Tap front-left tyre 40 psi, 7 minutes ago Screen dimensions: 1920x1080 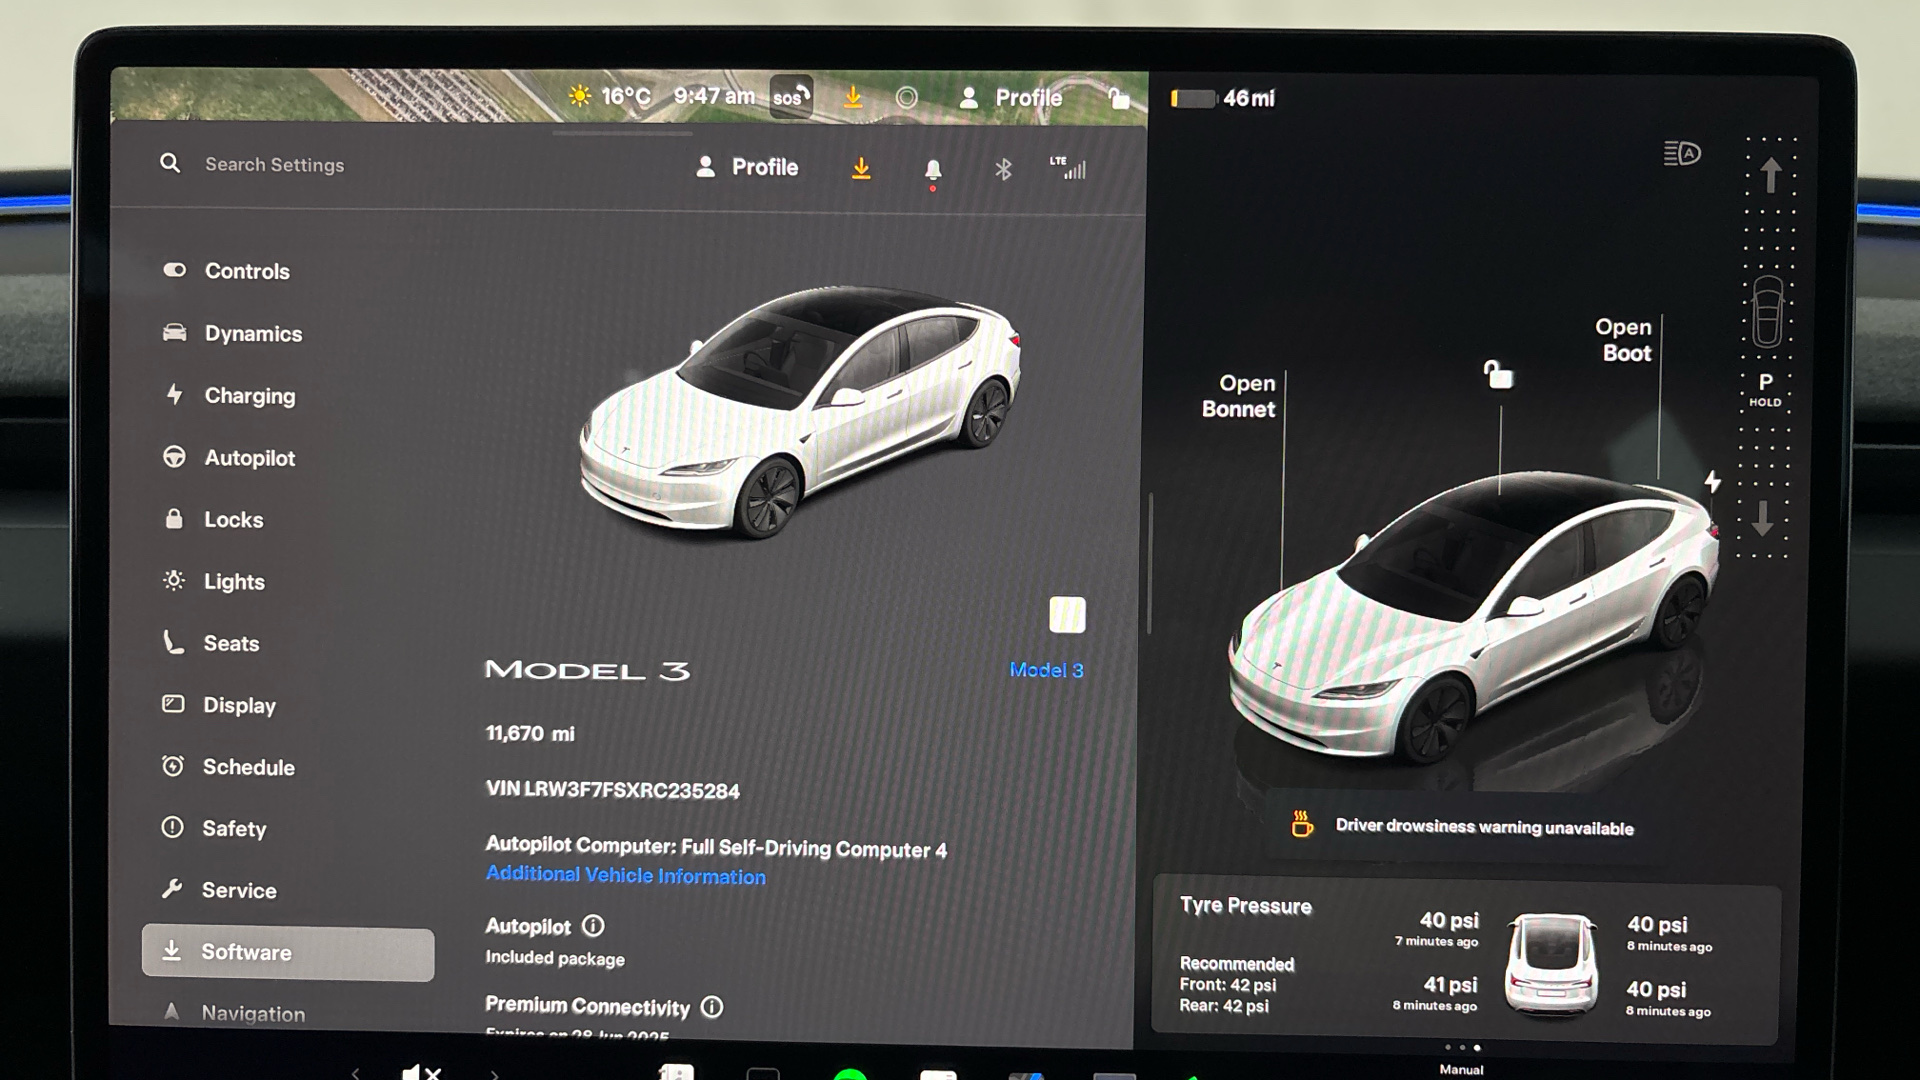pyautogui.click(x=1437, y=928)
